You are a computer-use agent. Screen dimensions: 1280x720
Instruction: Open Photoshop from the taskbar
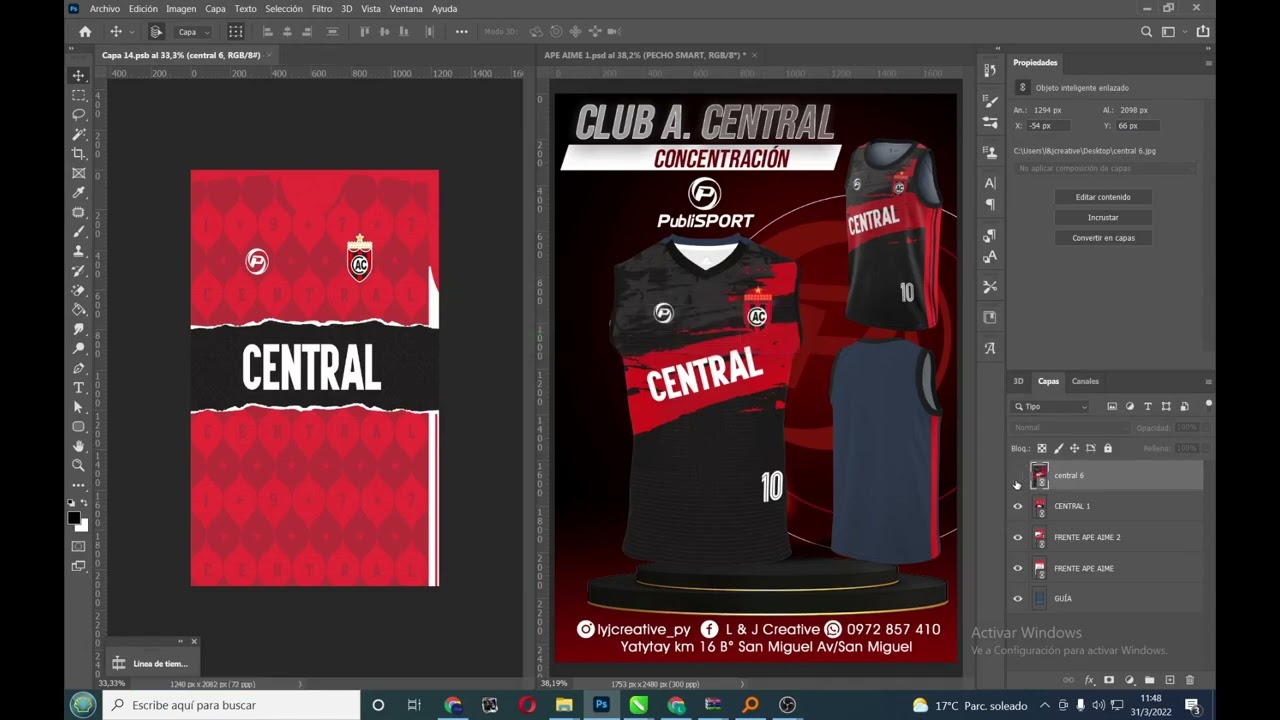[601, 705]
